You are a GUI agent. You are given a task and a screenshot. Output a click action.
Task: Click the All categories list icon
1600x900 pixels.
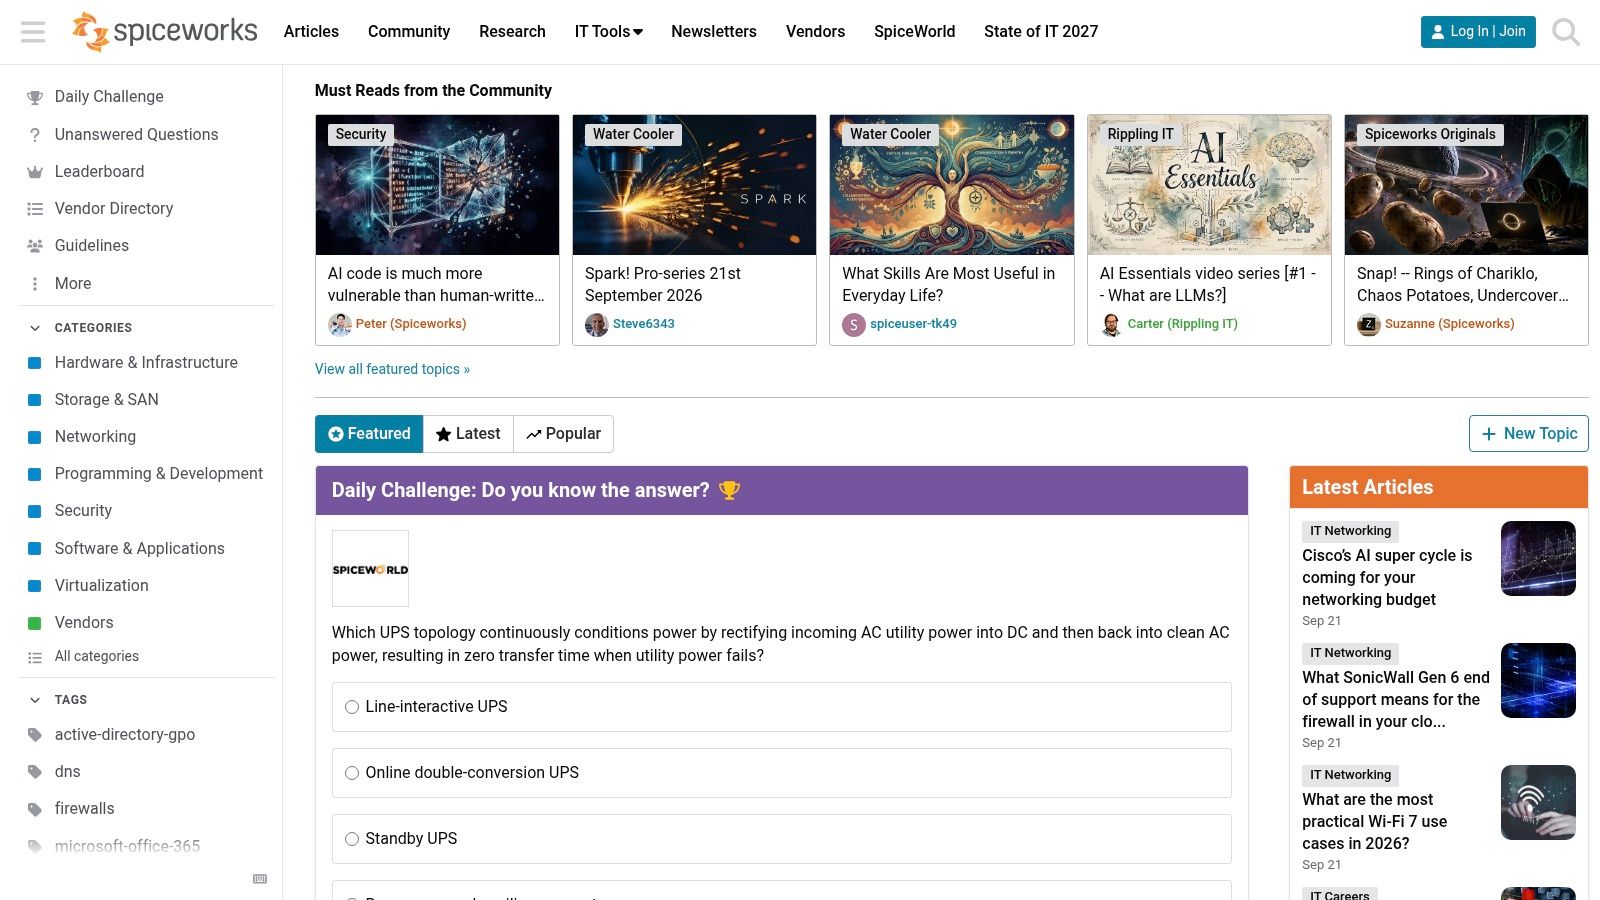coord(35,657)
